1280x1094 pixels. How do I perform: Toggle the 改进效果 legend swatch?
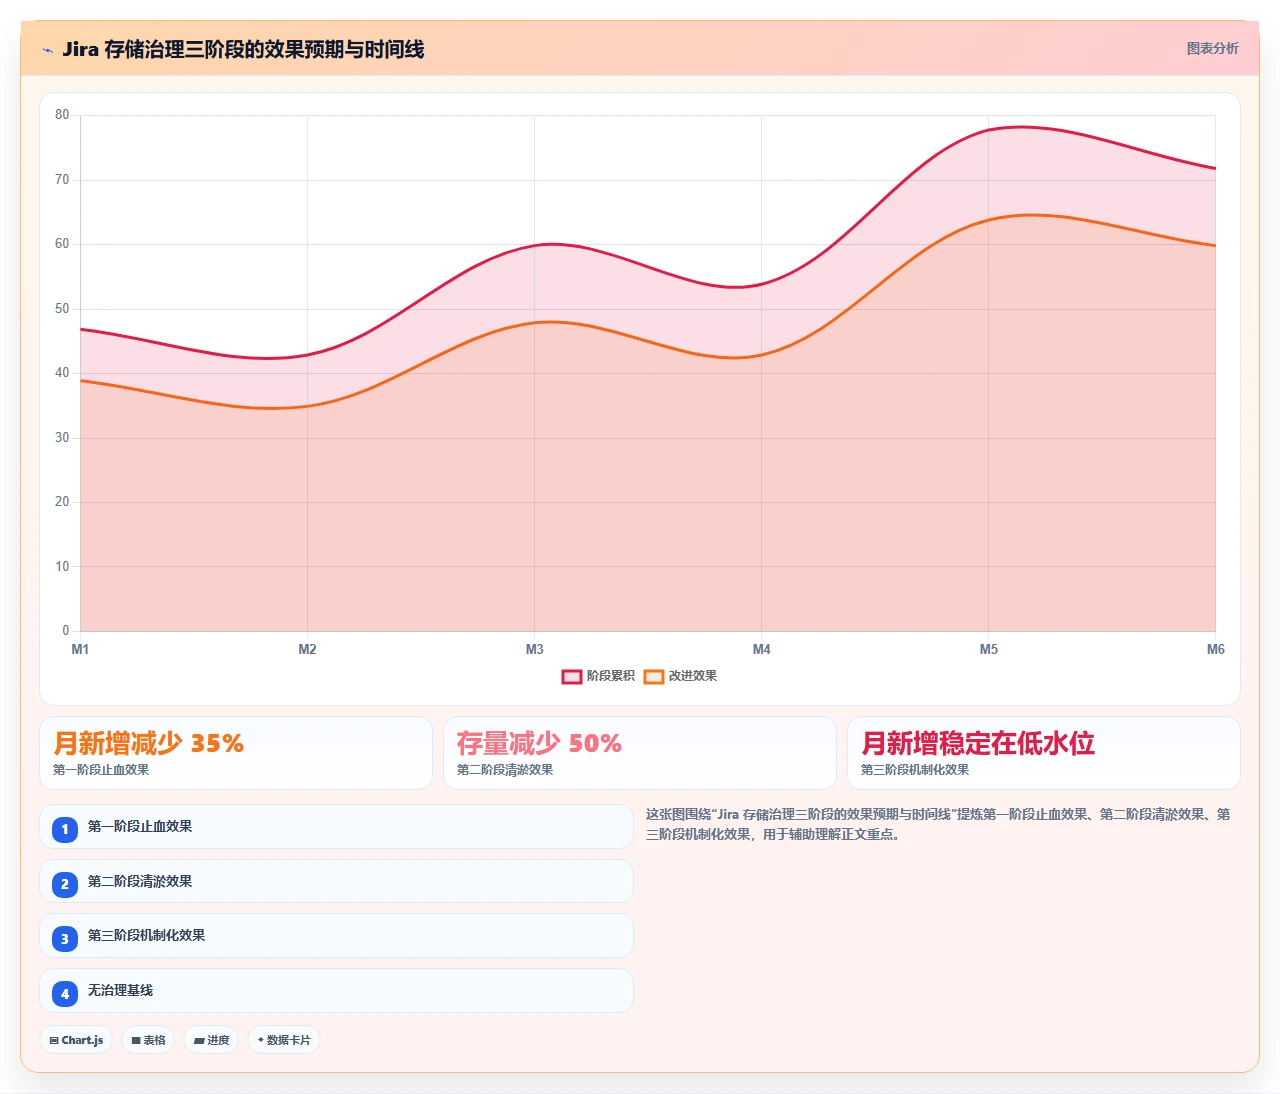[654, 676]
